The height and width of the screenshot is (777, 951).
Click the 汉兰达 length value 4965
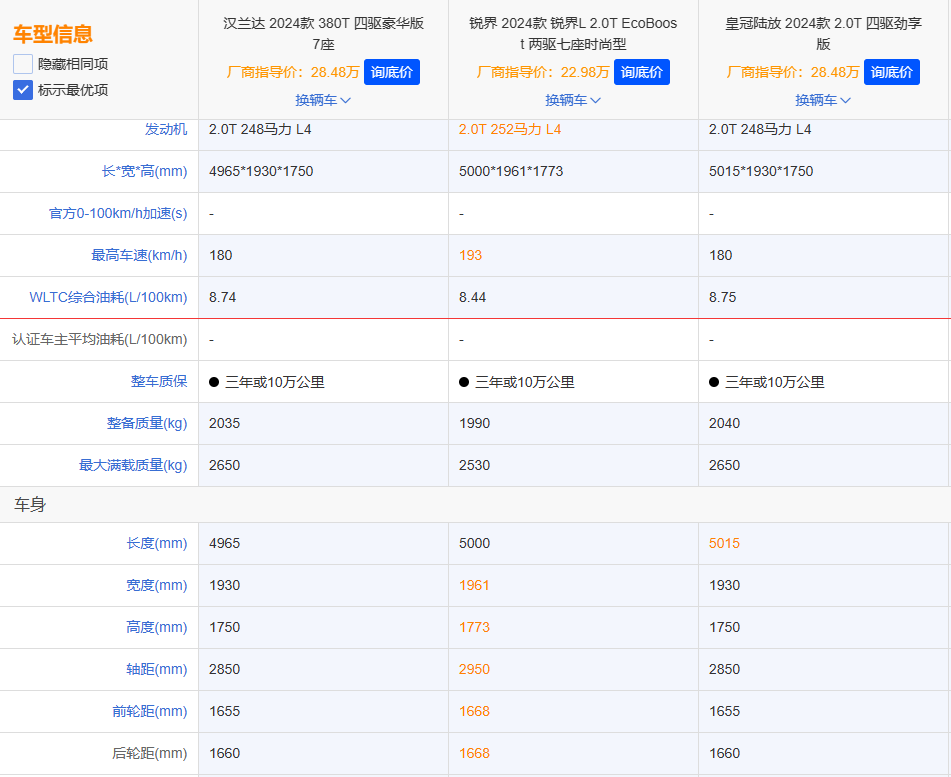224,543
